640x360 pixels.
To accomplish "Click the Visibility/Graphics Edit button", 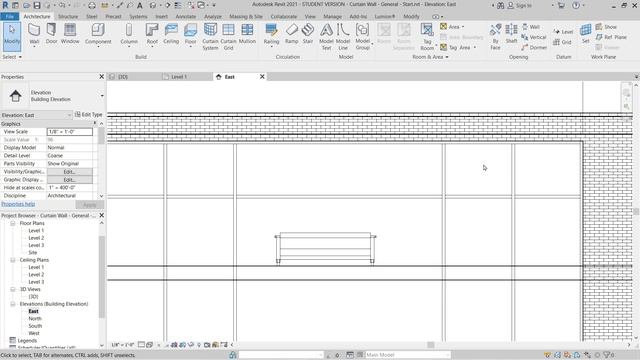I will (x=69, y=172).
